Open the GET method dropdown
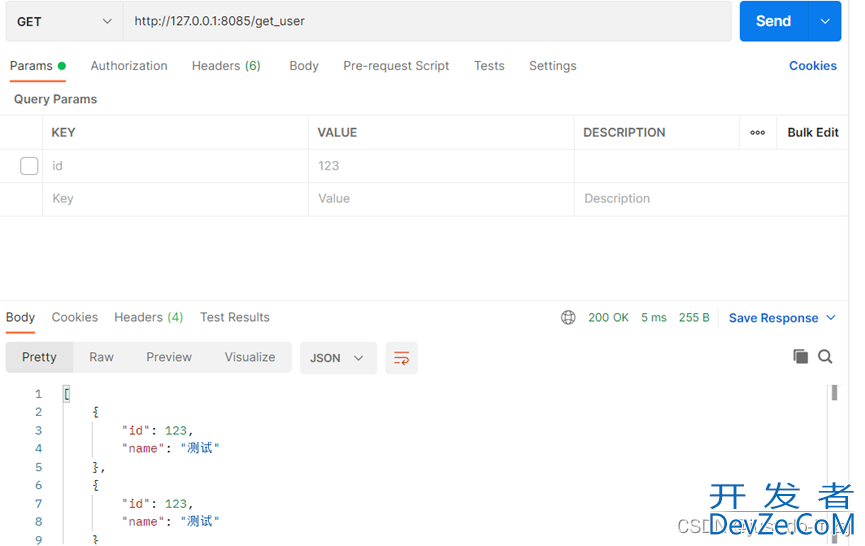The width and height of the screenshot is (865, 546). pyautogui.click(x=64, y=22)
